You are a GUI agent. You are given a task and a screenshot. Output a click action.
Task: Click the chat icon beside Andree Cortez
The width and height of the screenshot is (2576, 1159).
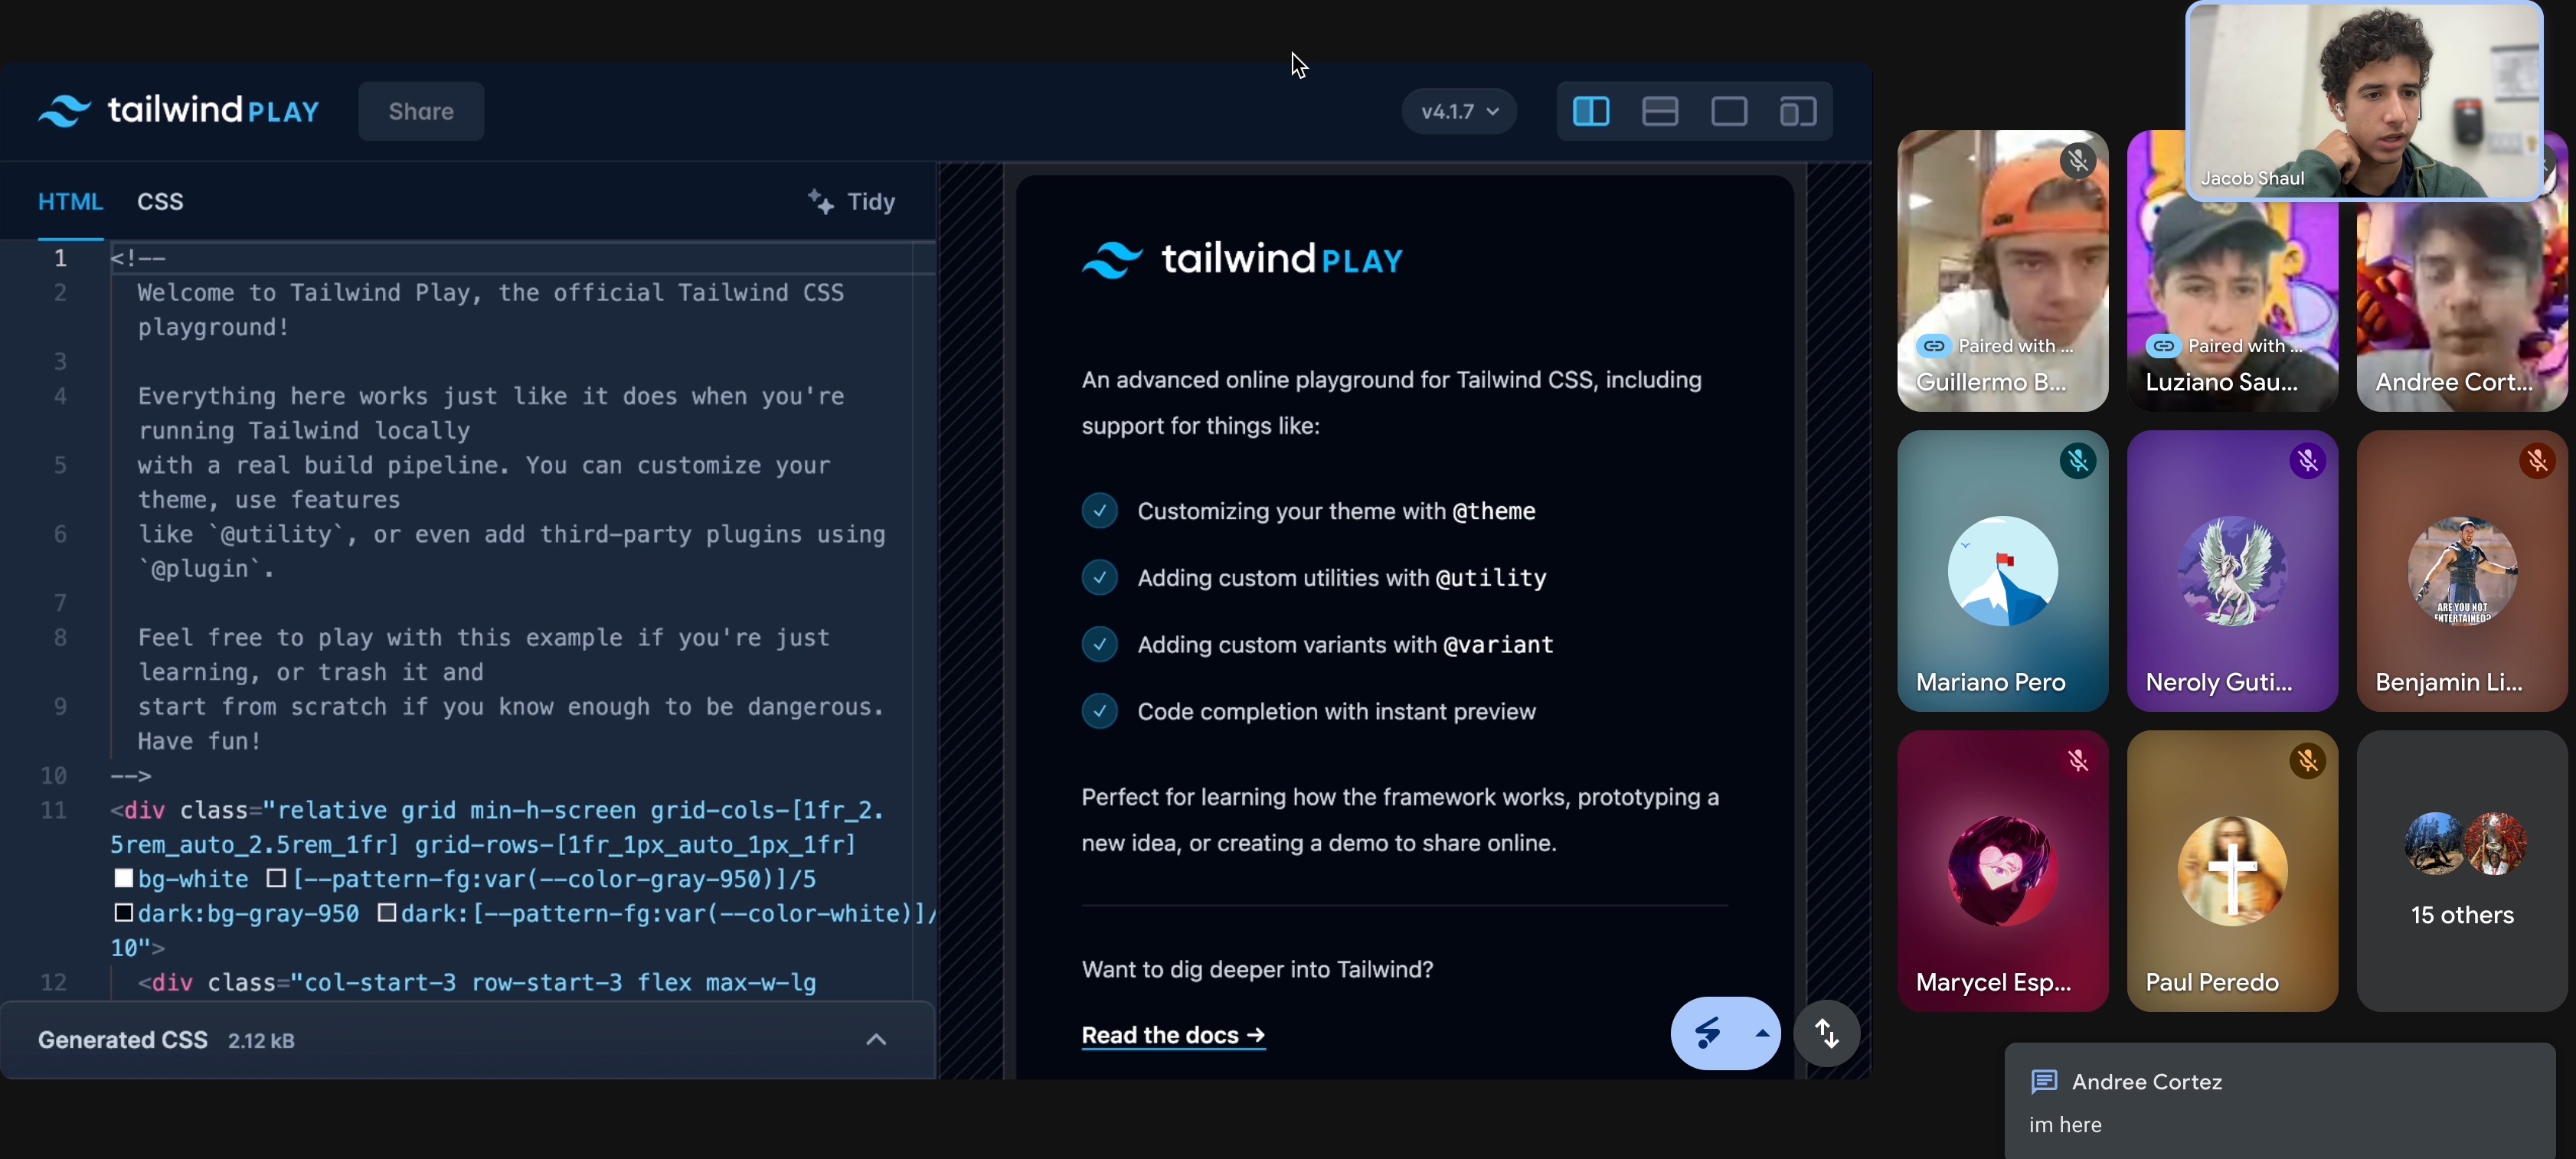pos(2044,1081)
